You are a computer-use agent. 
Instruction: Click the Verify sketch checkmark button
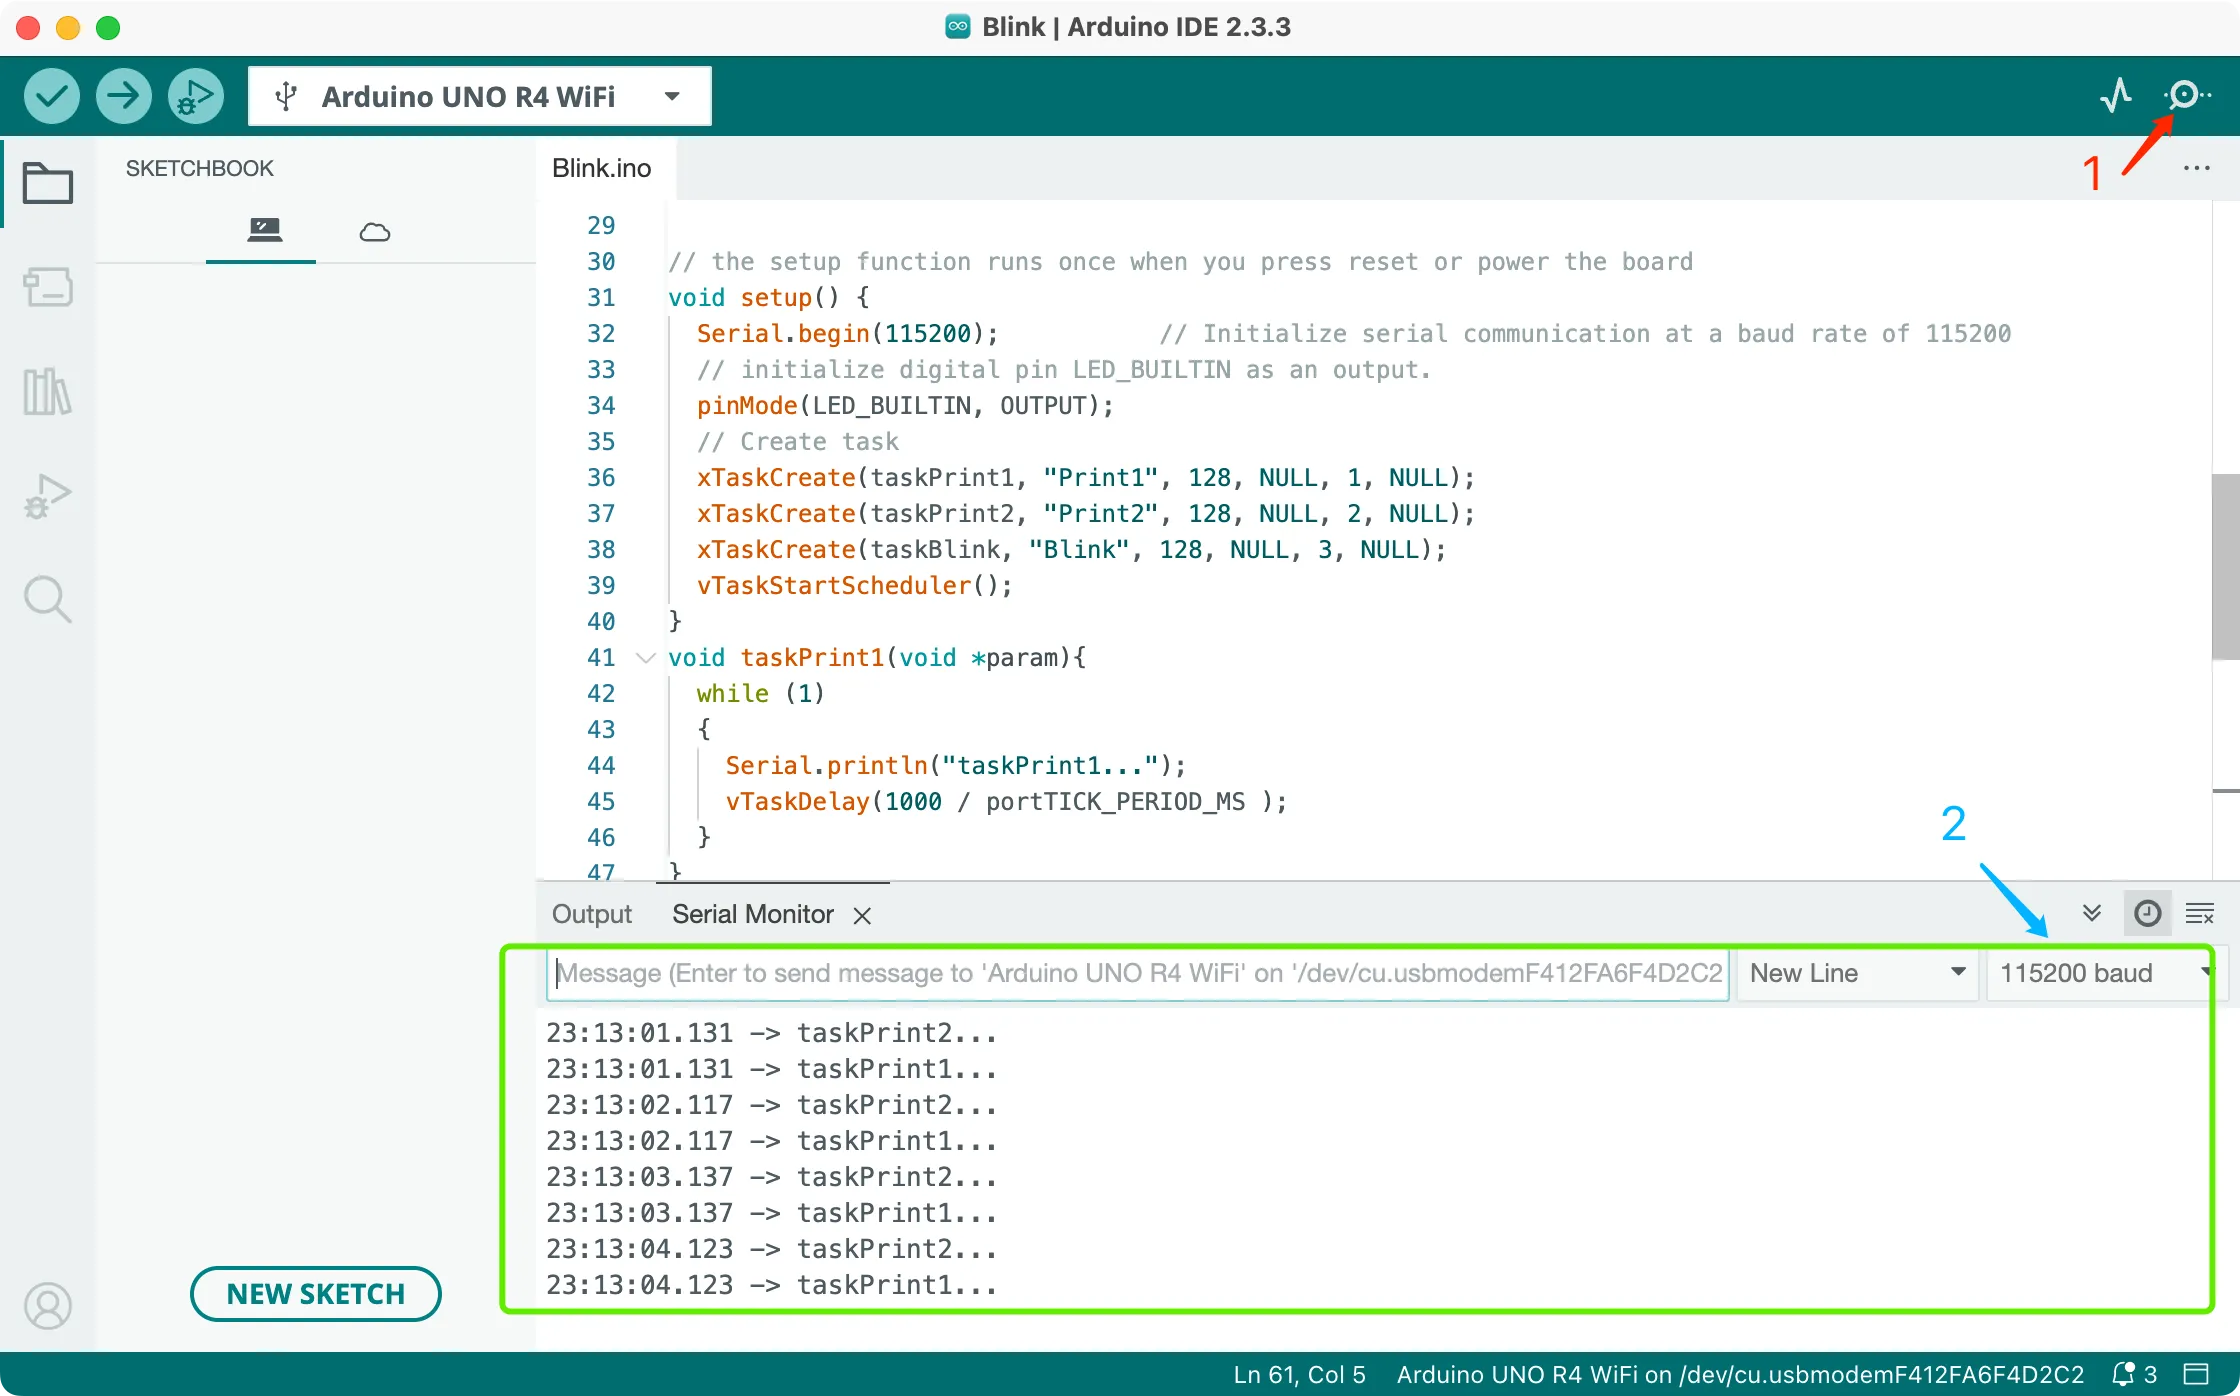[51, 97]
